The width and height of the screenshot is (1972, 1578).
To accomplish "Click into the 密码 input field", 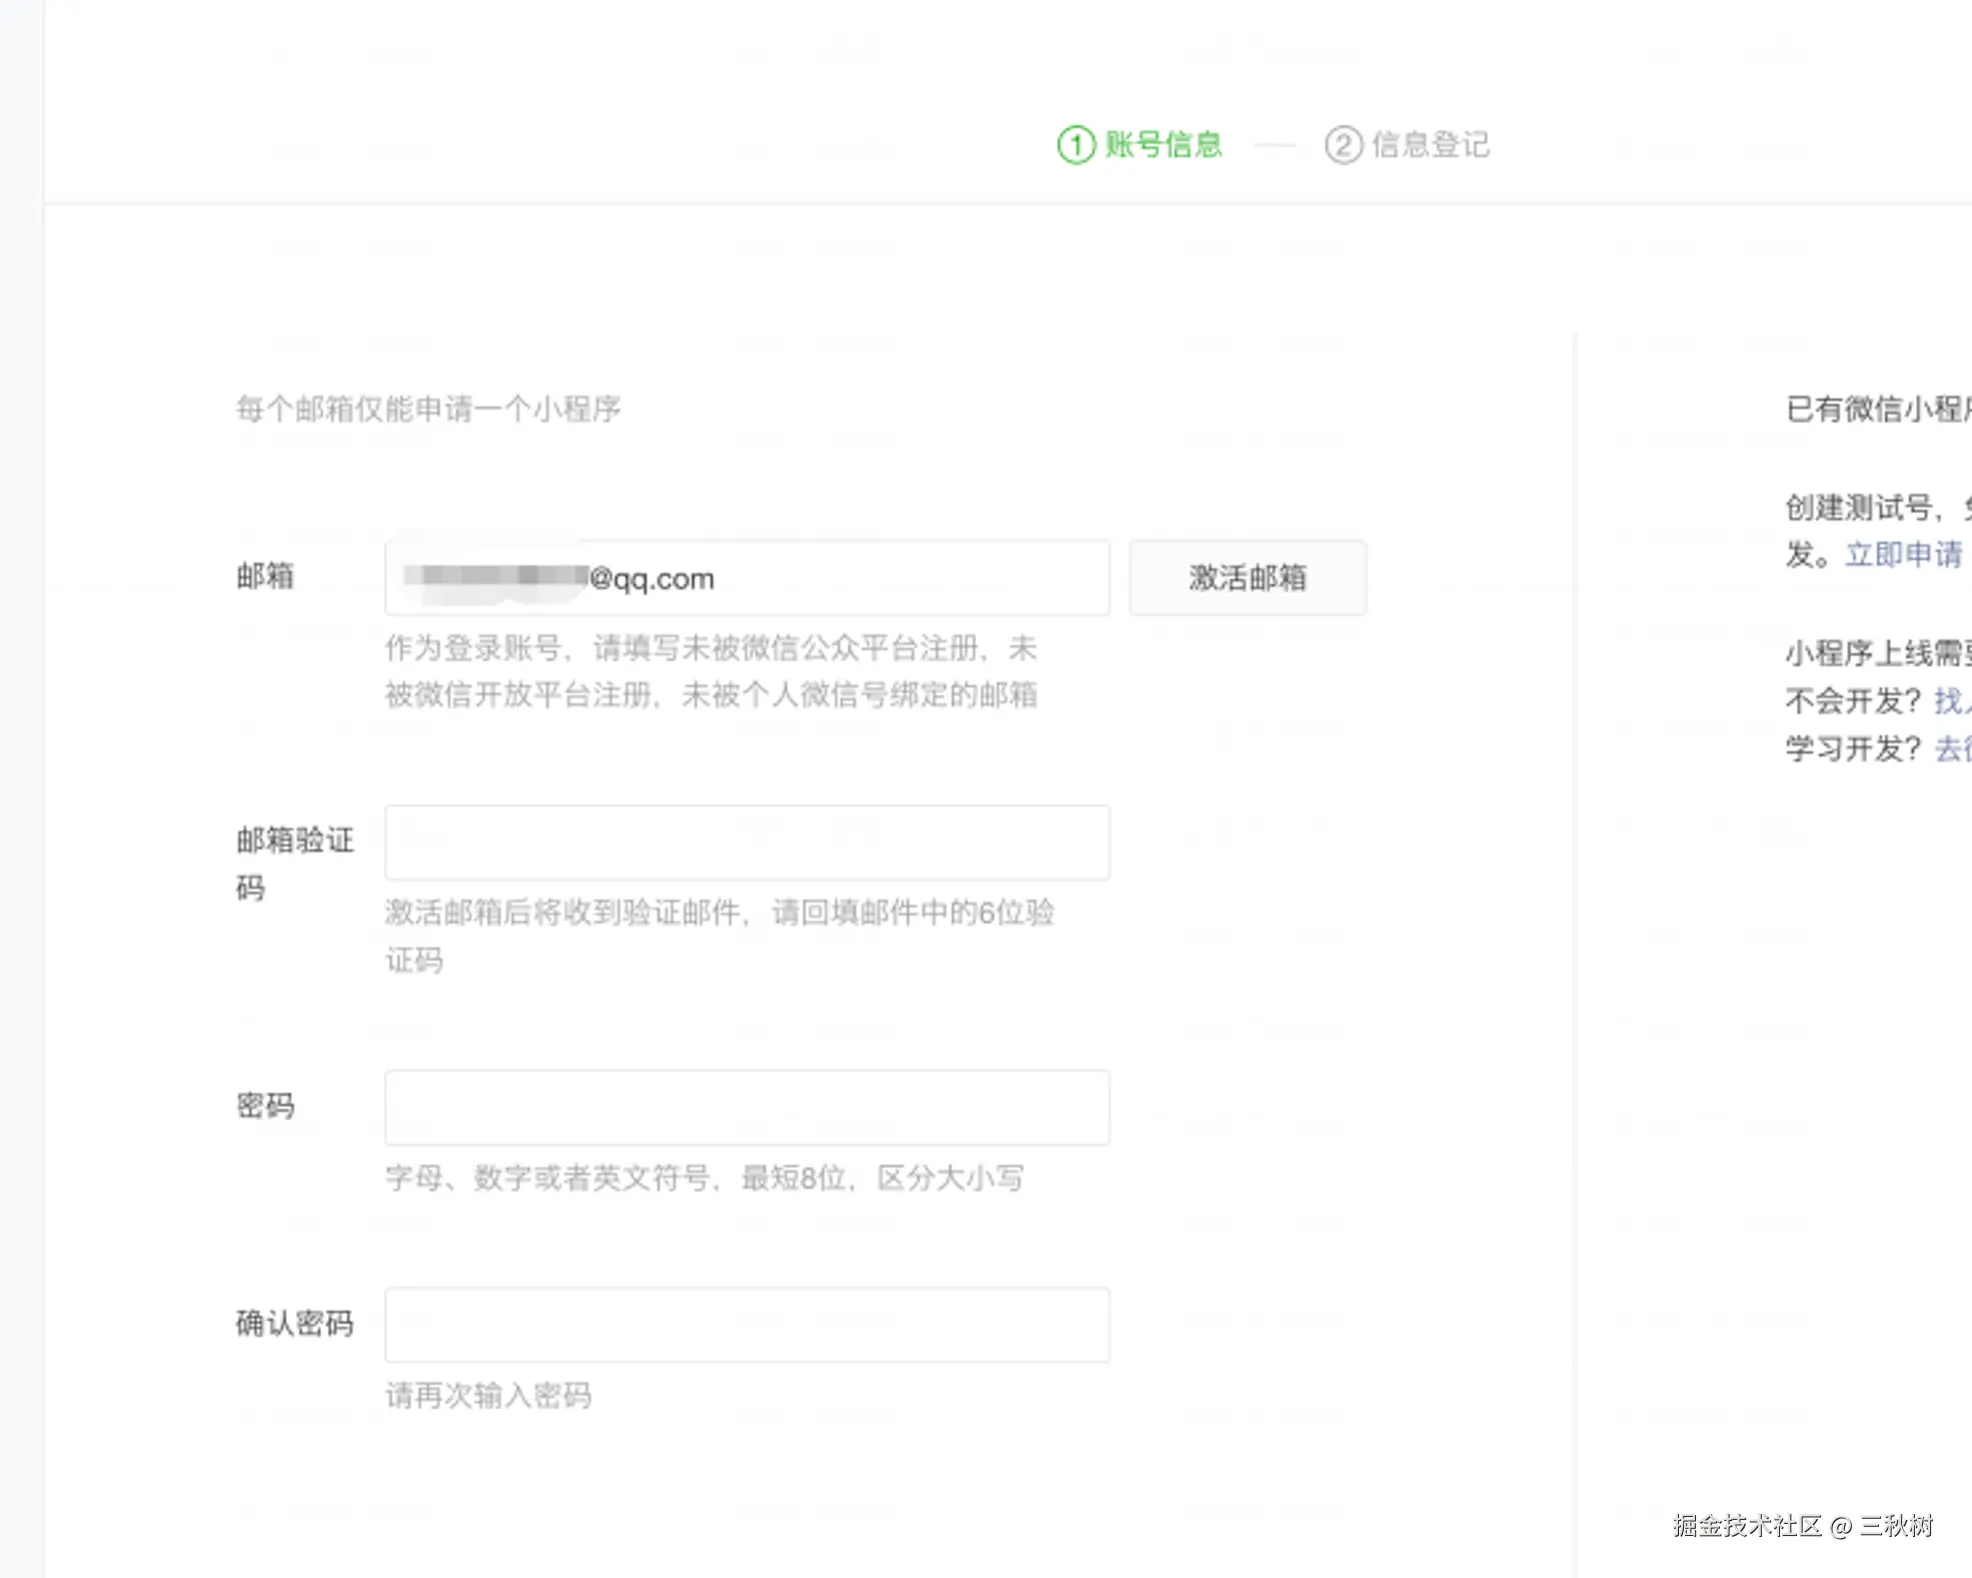I will (746, 1107).
